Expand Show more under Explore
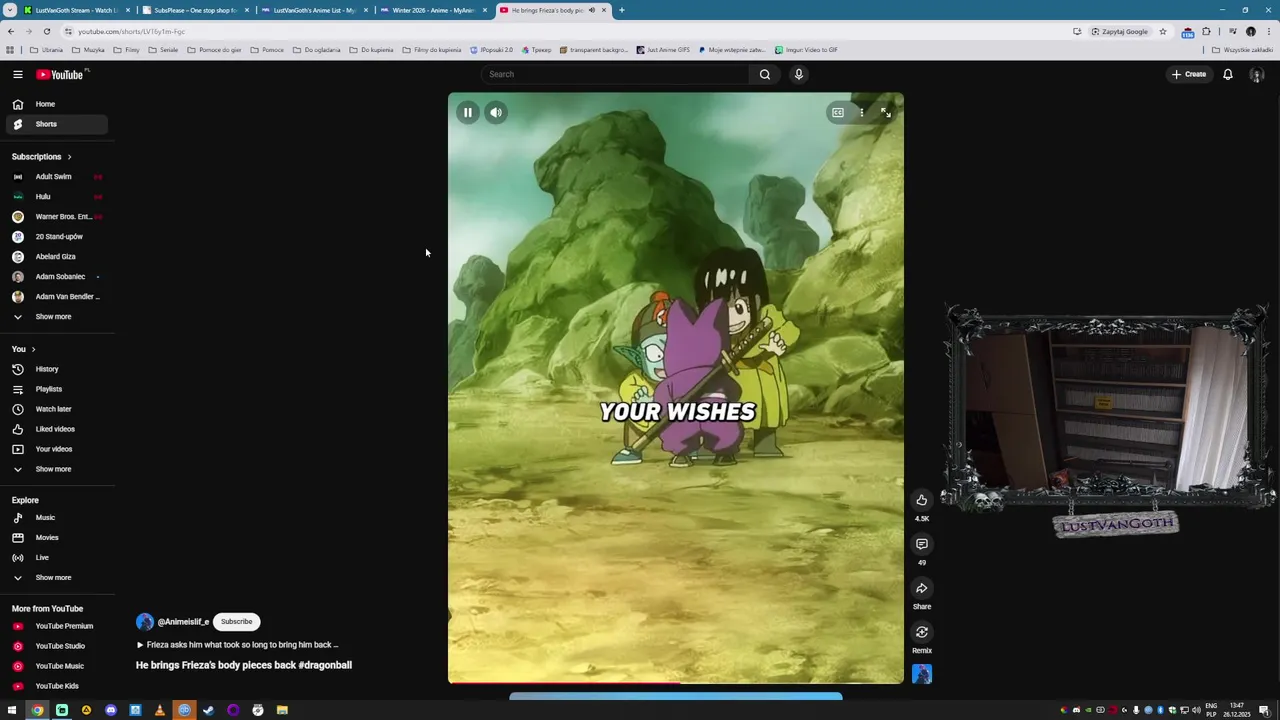 [56, 578]
